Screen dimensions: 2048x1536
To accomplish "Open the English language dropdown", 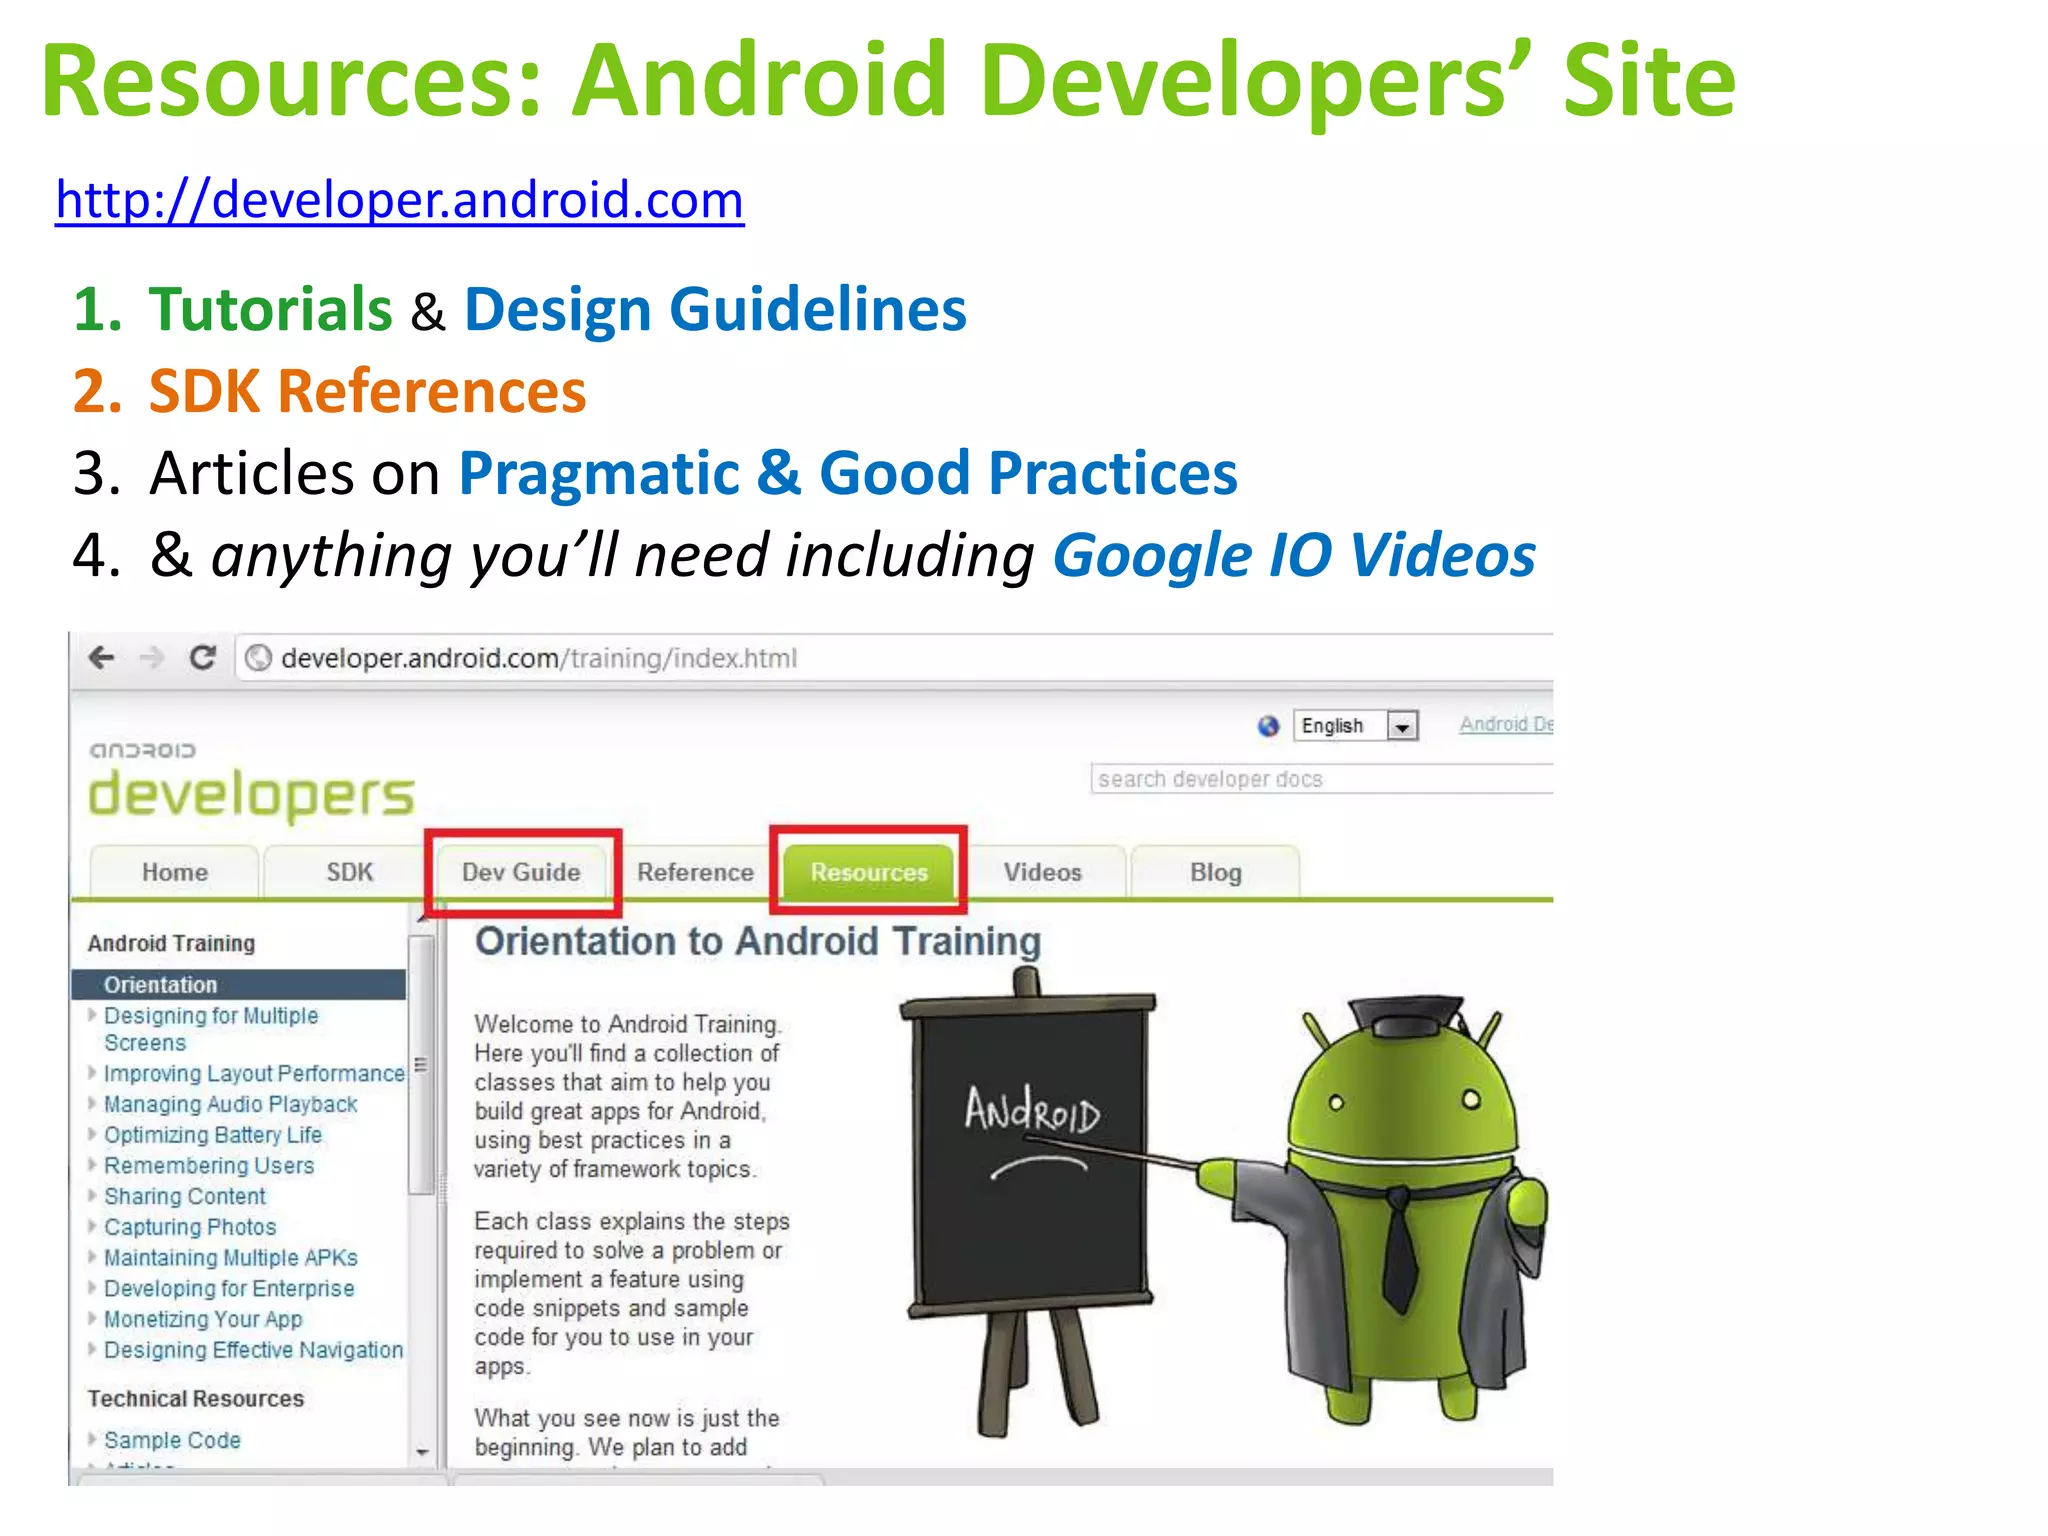I will click(1355, 725).
